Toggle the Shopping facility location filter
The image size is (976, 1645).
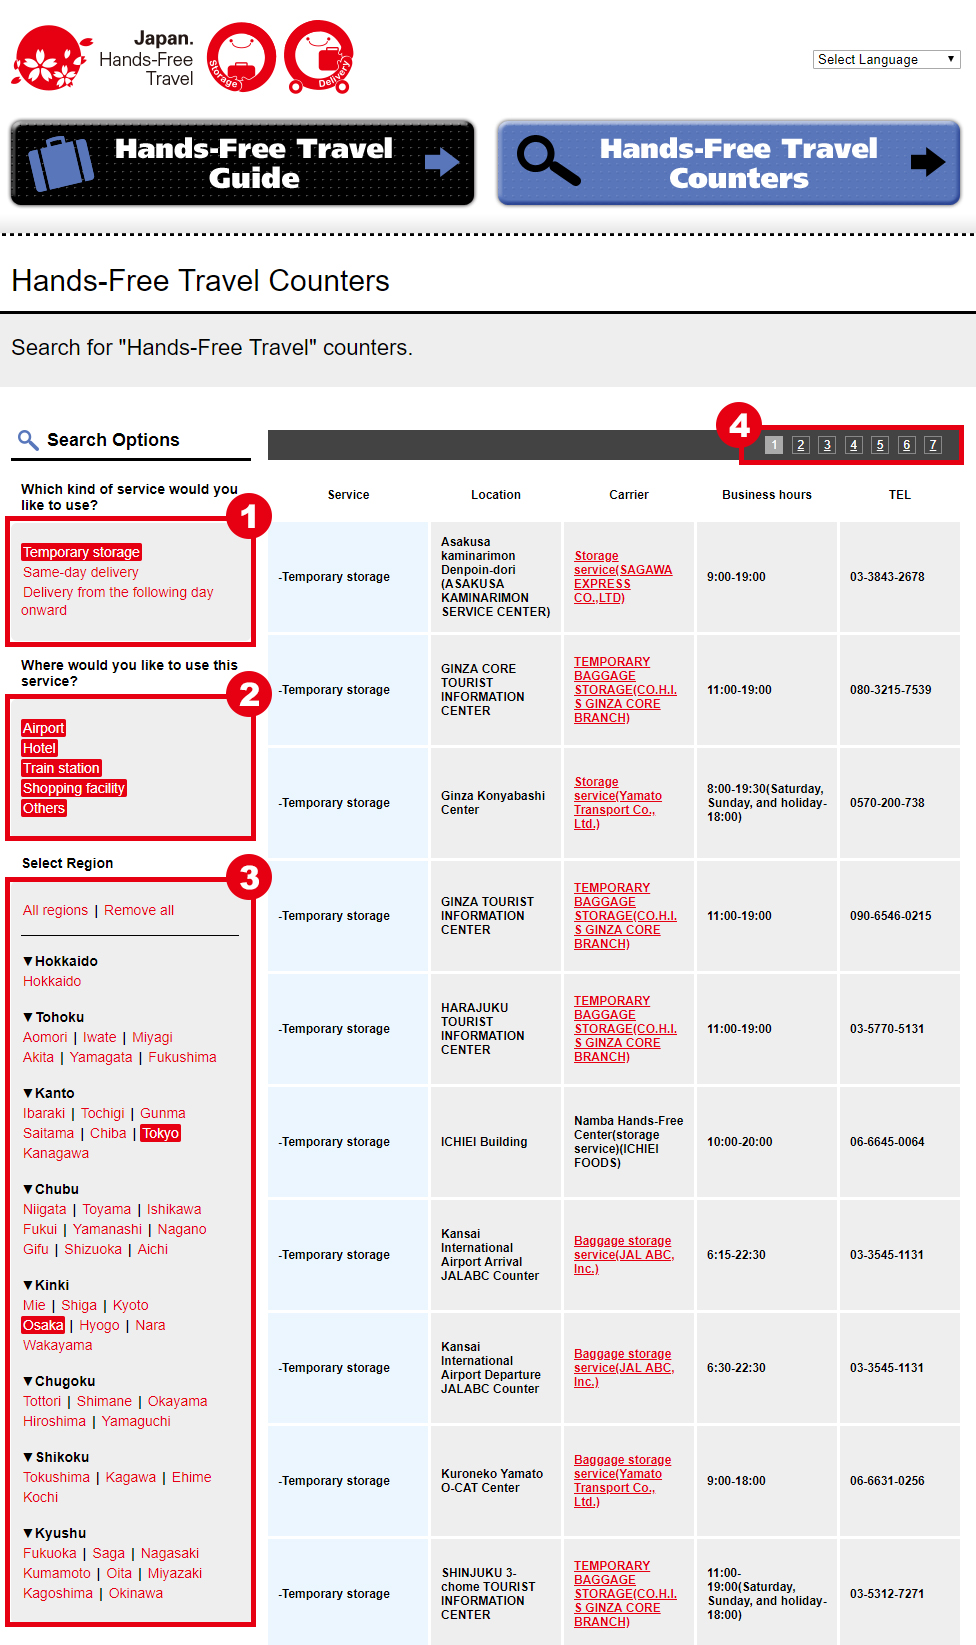(74, 788)
